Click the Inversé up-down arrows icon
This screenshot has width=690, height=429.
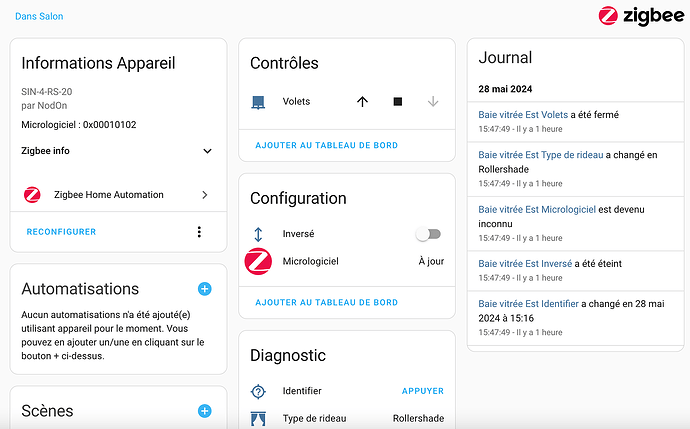[258, 234]
